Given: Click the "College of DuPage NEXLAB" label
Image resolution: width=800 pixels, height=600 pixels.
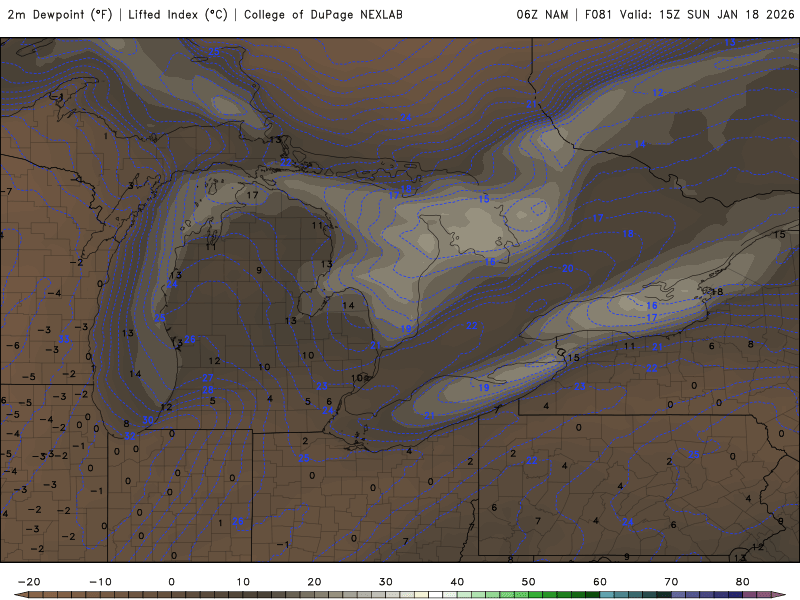Looking at the screenshot, I should click(323, 15).
